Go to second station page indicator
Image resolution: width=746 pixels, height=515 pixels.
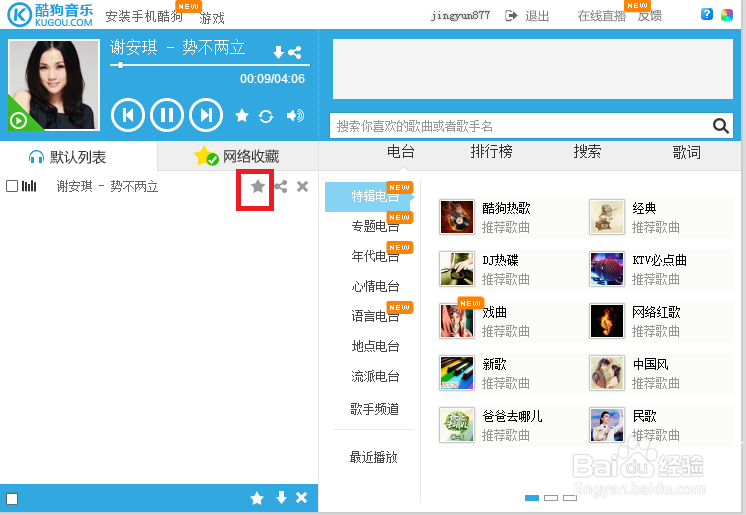(x=551, y=498)
